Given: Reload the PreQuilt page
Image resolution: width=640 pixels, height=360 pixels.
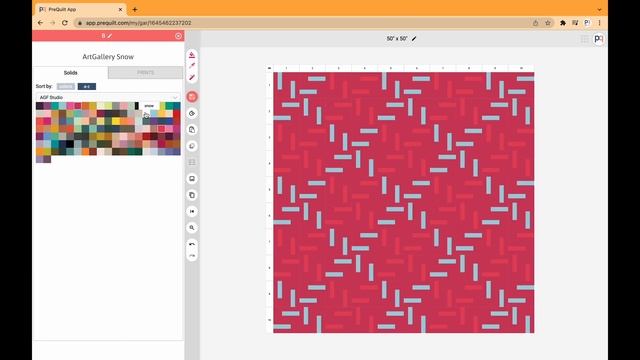Looking at the screenshot, I should click(65, 23).
